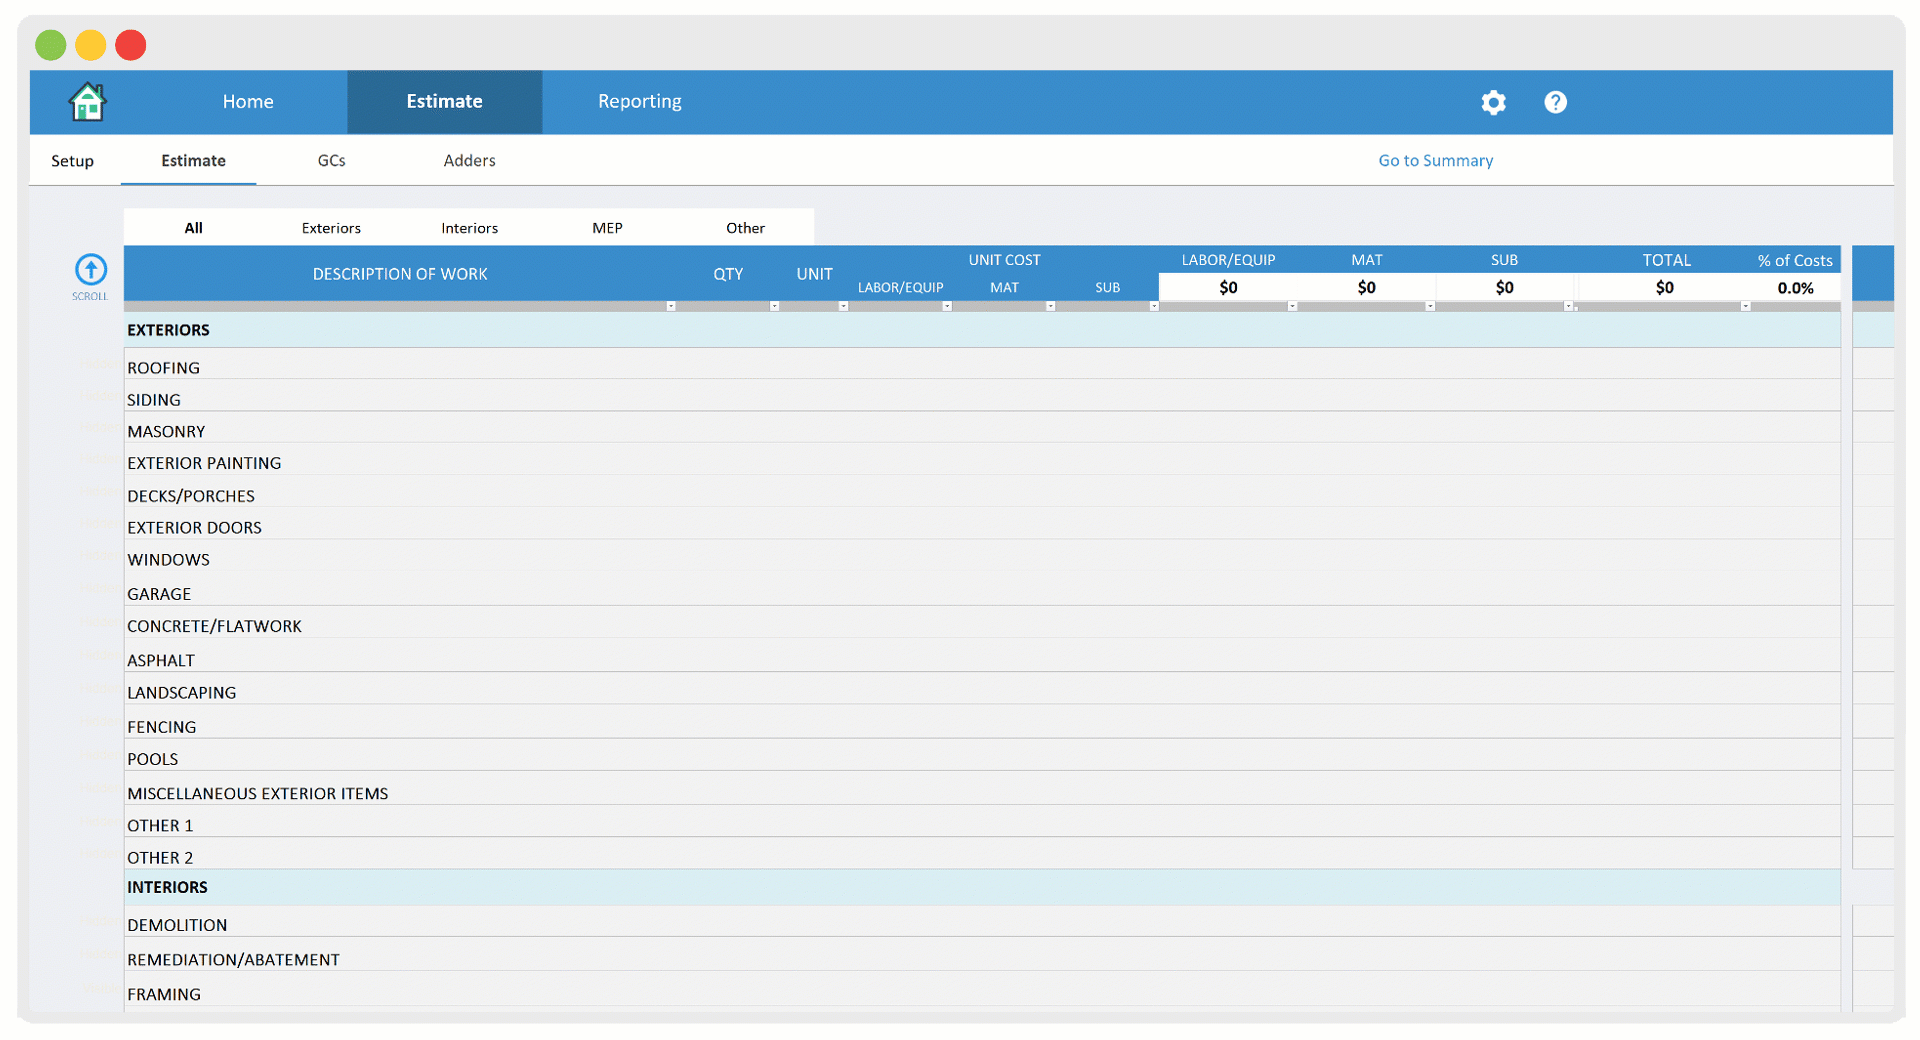
Task: Select the FENCING row
Action: click(x=982, y=723)
